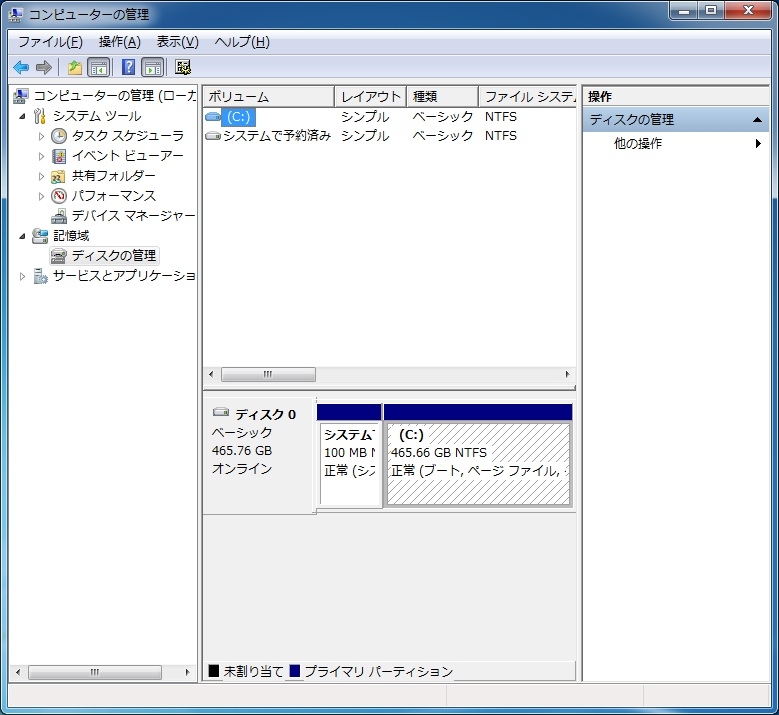Click the volume list scroll left arrow
Viewport: 779px width, 715px height.
211,374
